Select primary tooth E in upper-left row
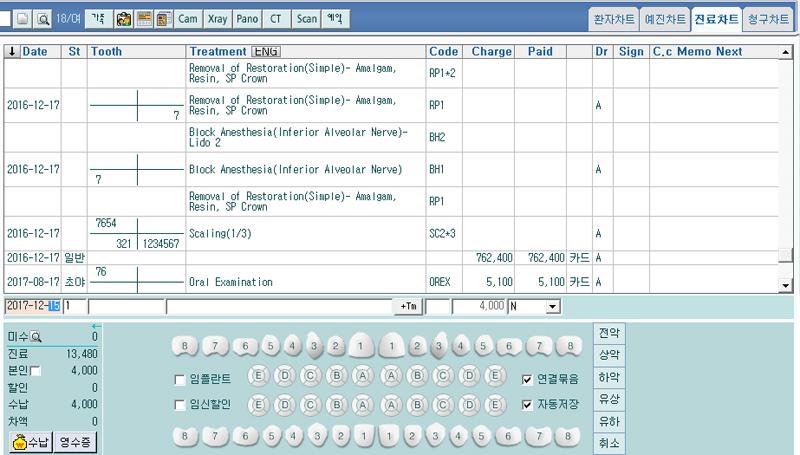 [257, 378]
